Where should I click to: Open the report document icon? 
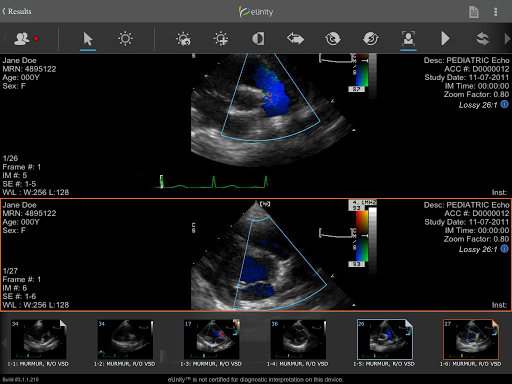tap(474, 12)
